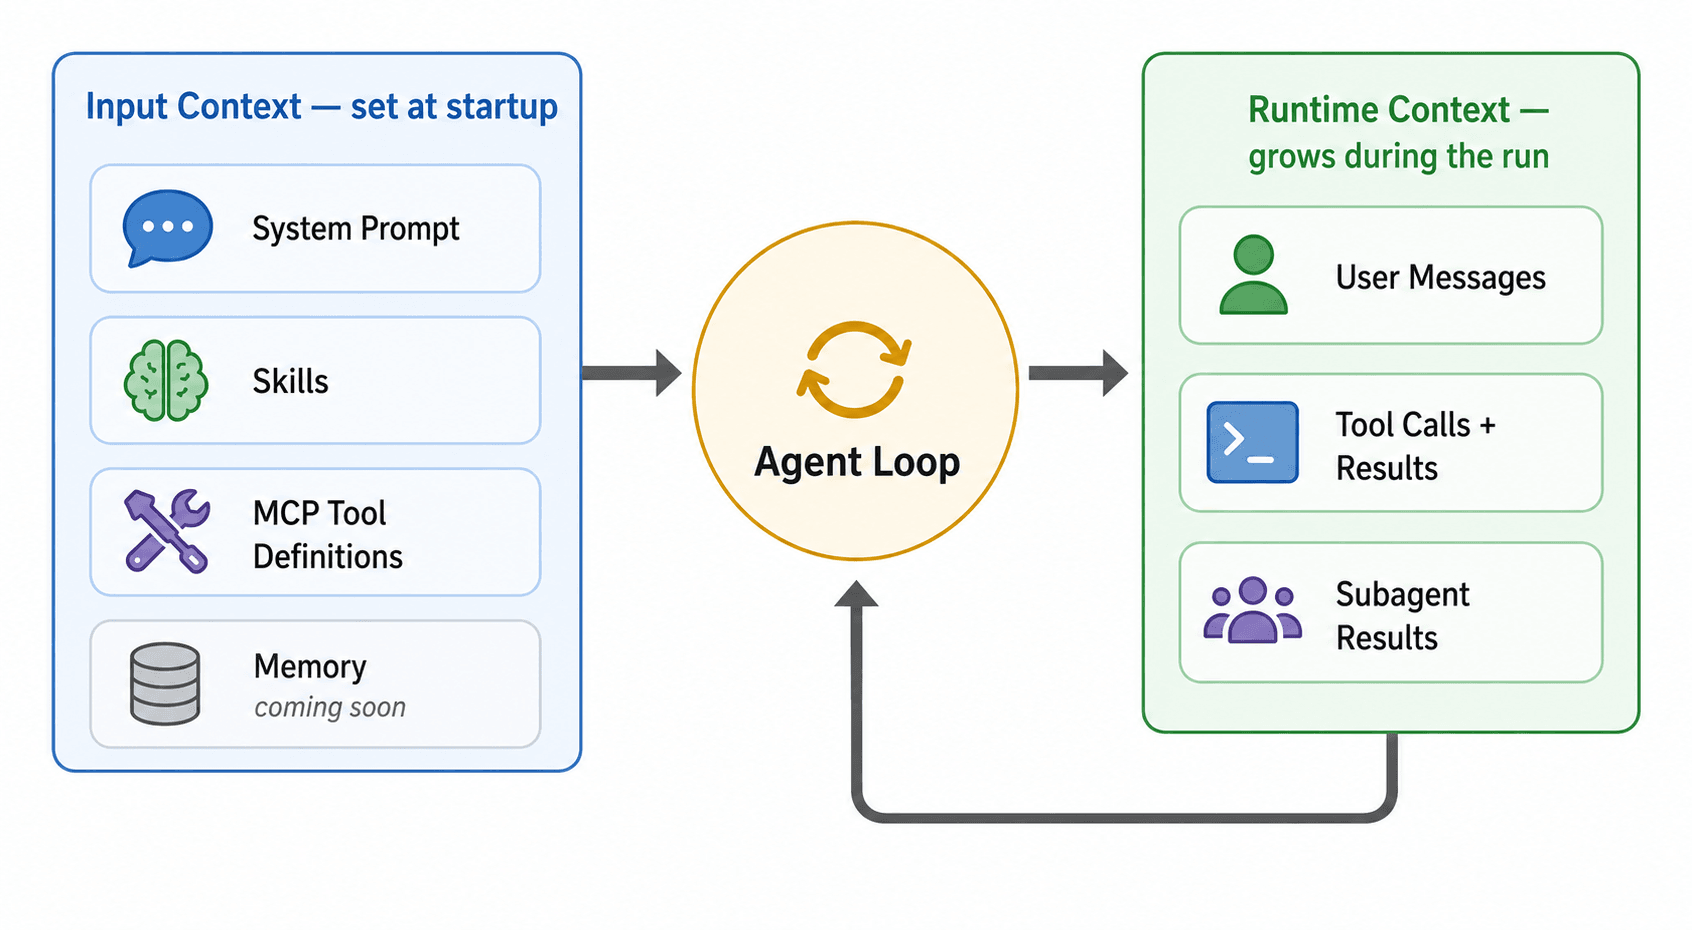Click the blue speech bubble icon
Screen dimensions: 1692x930
(x=167, y=228)
